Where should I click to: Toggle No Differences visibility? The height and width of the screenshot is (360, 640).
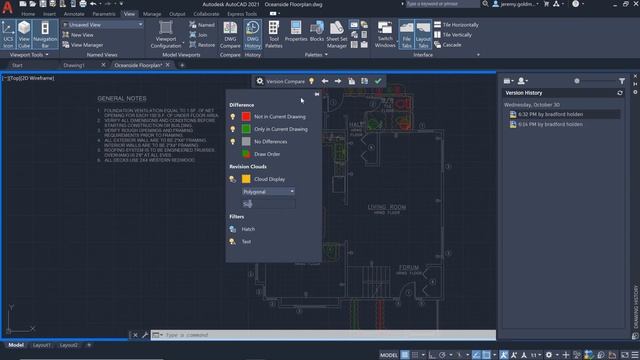(233, 142)
